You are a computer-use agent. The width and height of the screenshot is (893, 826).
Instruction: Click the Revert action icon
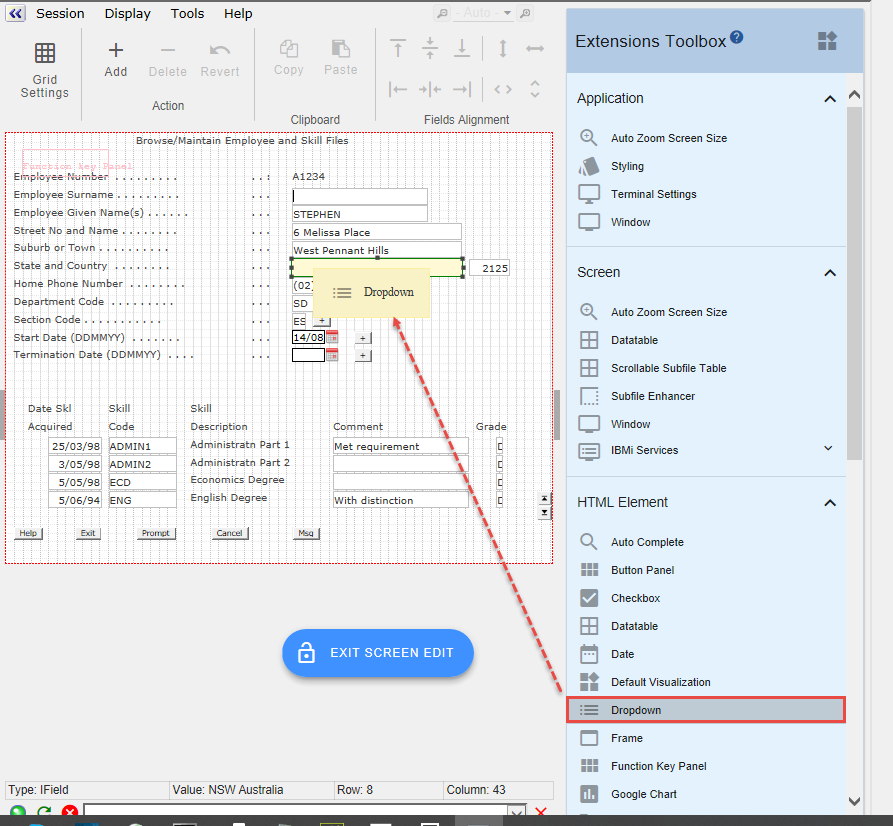(220, 60)
